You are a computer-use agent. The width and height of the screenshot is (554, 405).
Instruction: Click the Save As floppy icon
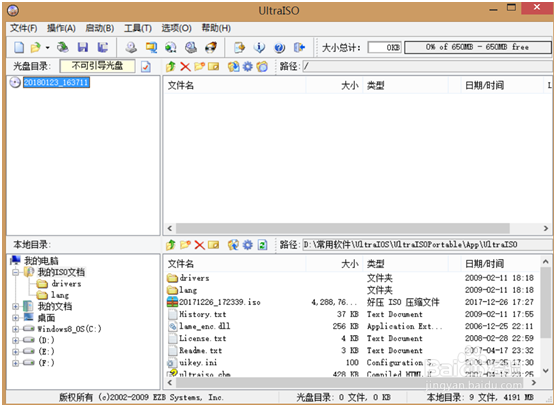(102, 47)
